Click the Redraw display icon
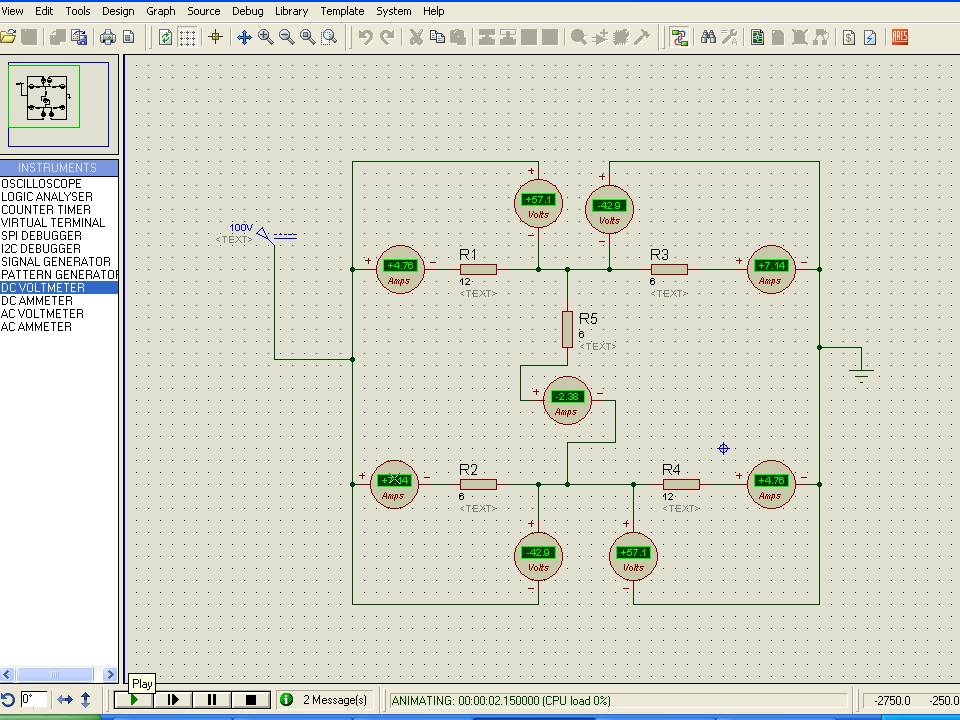Image resolution: width=960 pixels, height=720 pixels. [x=165, y=37]
